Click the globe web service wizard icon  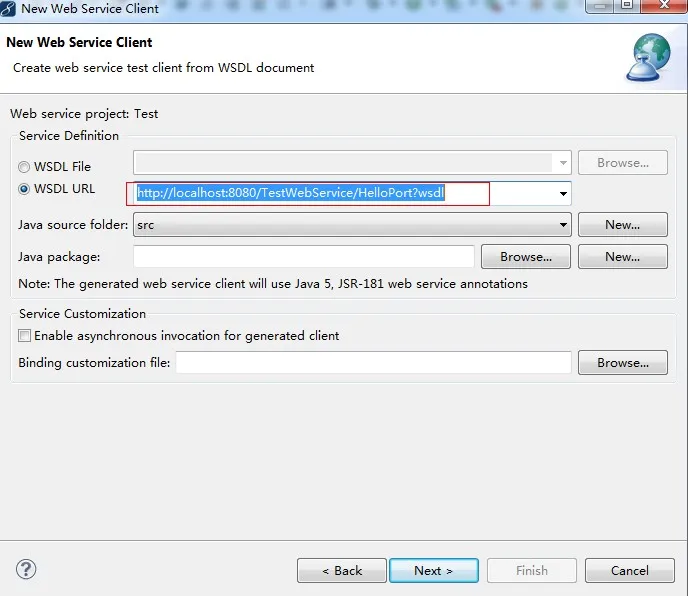tap(649, 57)
